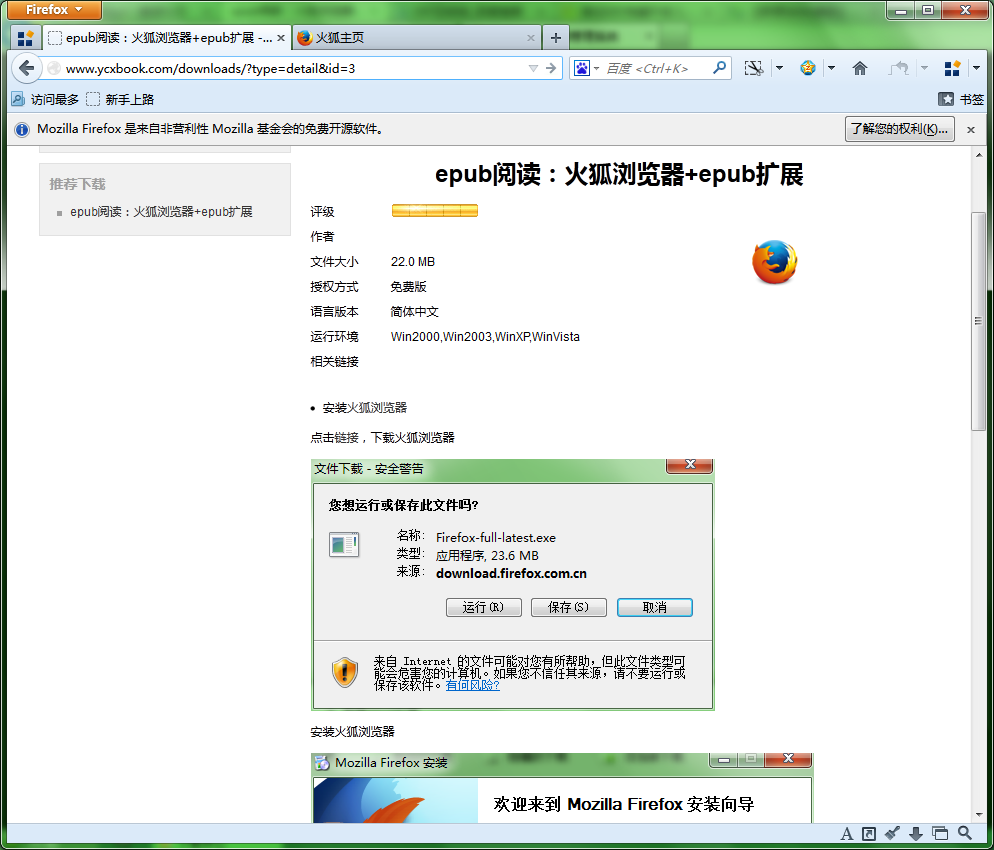994x850 pixels.
Task: Click the go arrow in the address bar
Action: click(x=551, y=68)
